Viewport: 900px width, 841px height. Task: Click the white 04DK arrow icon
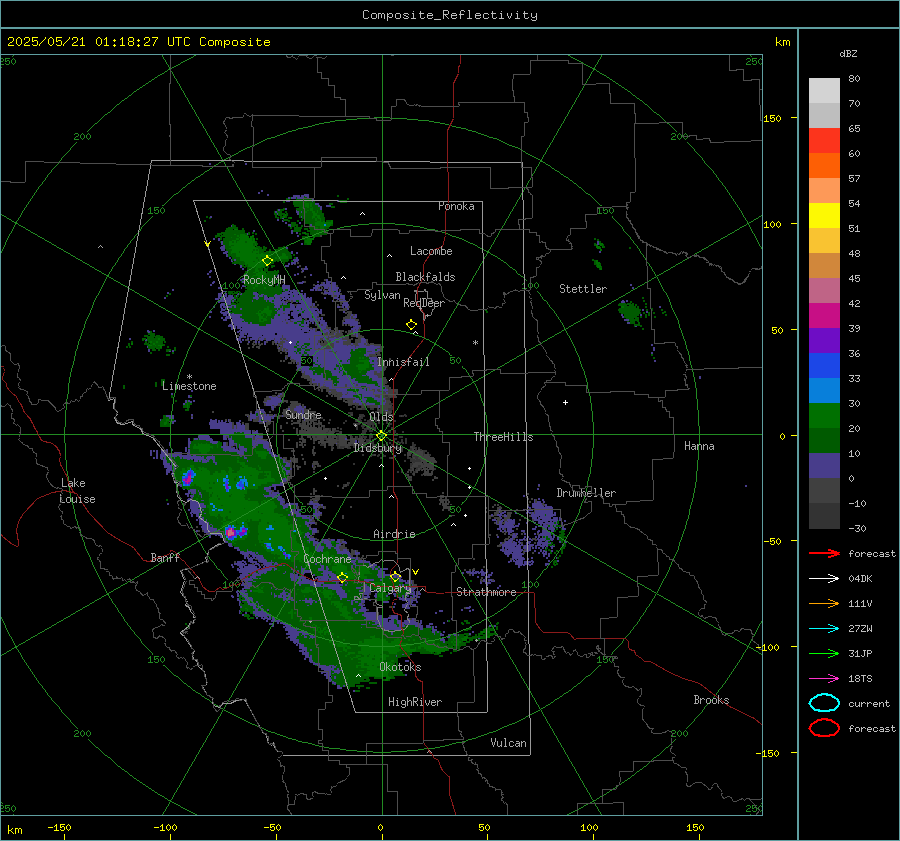pos(824,578)
